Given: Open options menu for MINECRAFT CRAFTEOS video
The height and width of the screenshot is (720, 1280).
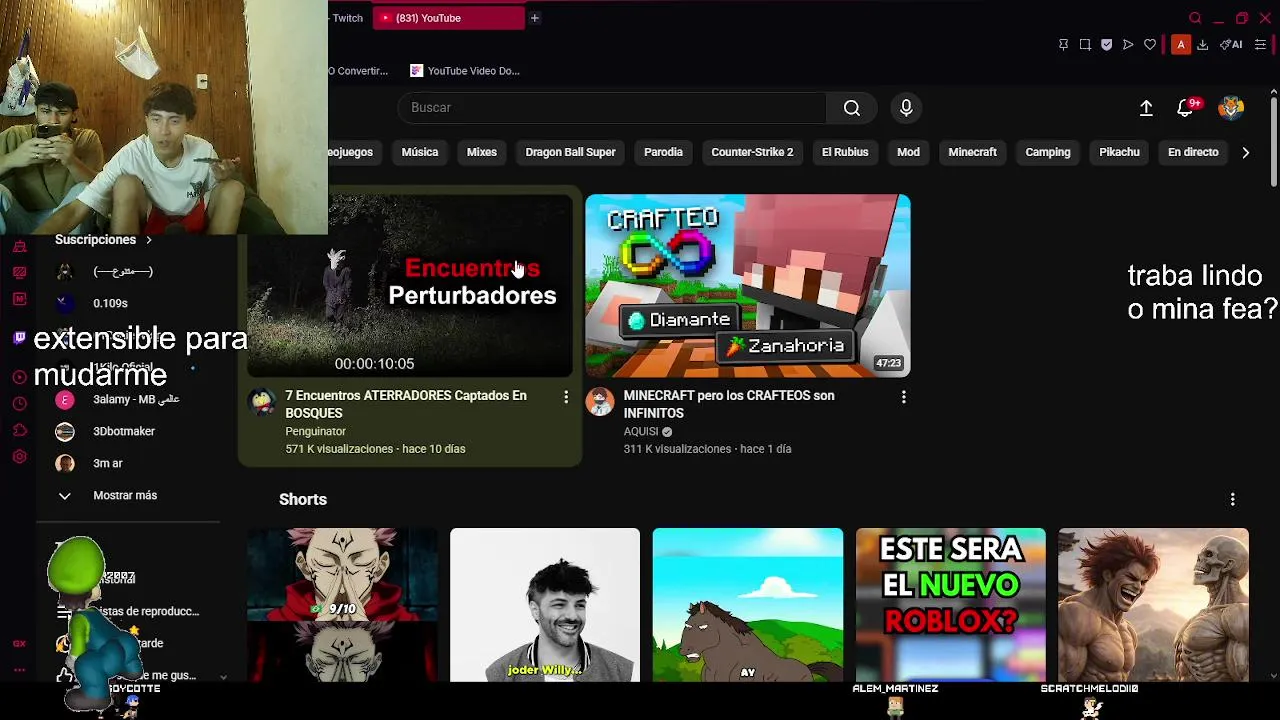Looking at the screenshot, I should [x=904, y=397].
